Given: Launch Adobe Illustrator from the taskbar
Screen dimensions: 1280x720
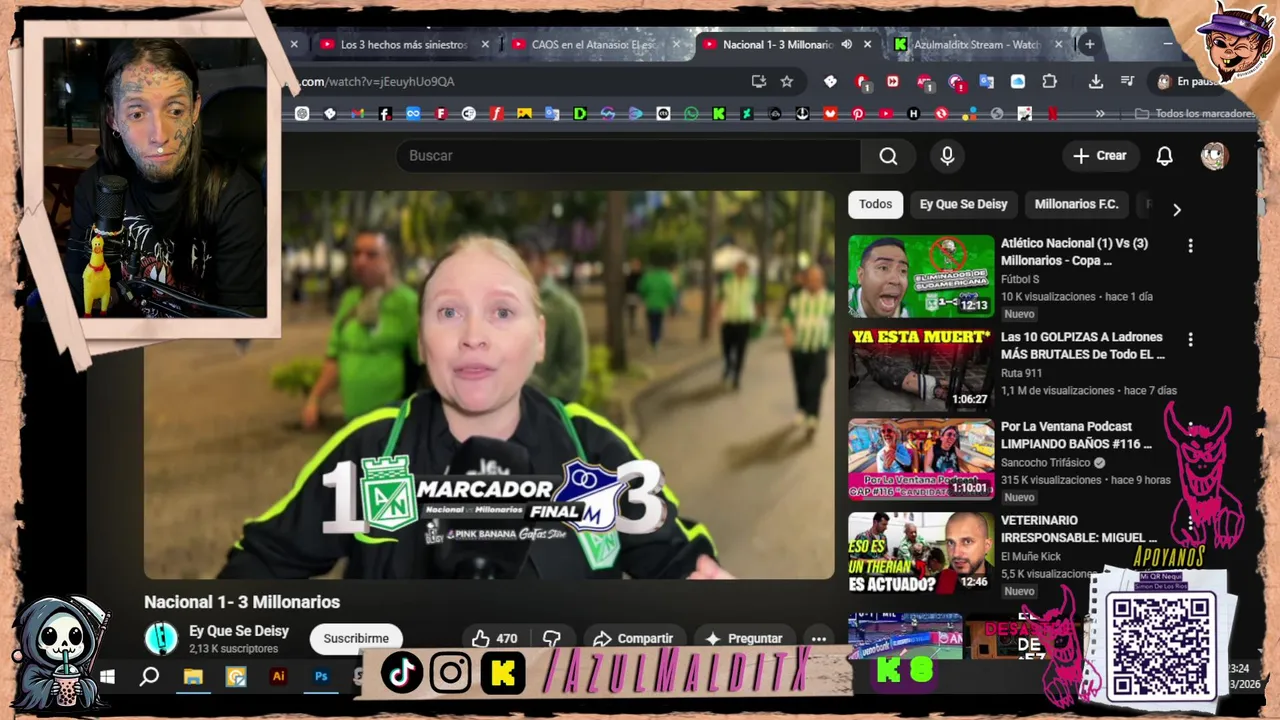Looking at the screenshot, I should [x=279, y=676].
